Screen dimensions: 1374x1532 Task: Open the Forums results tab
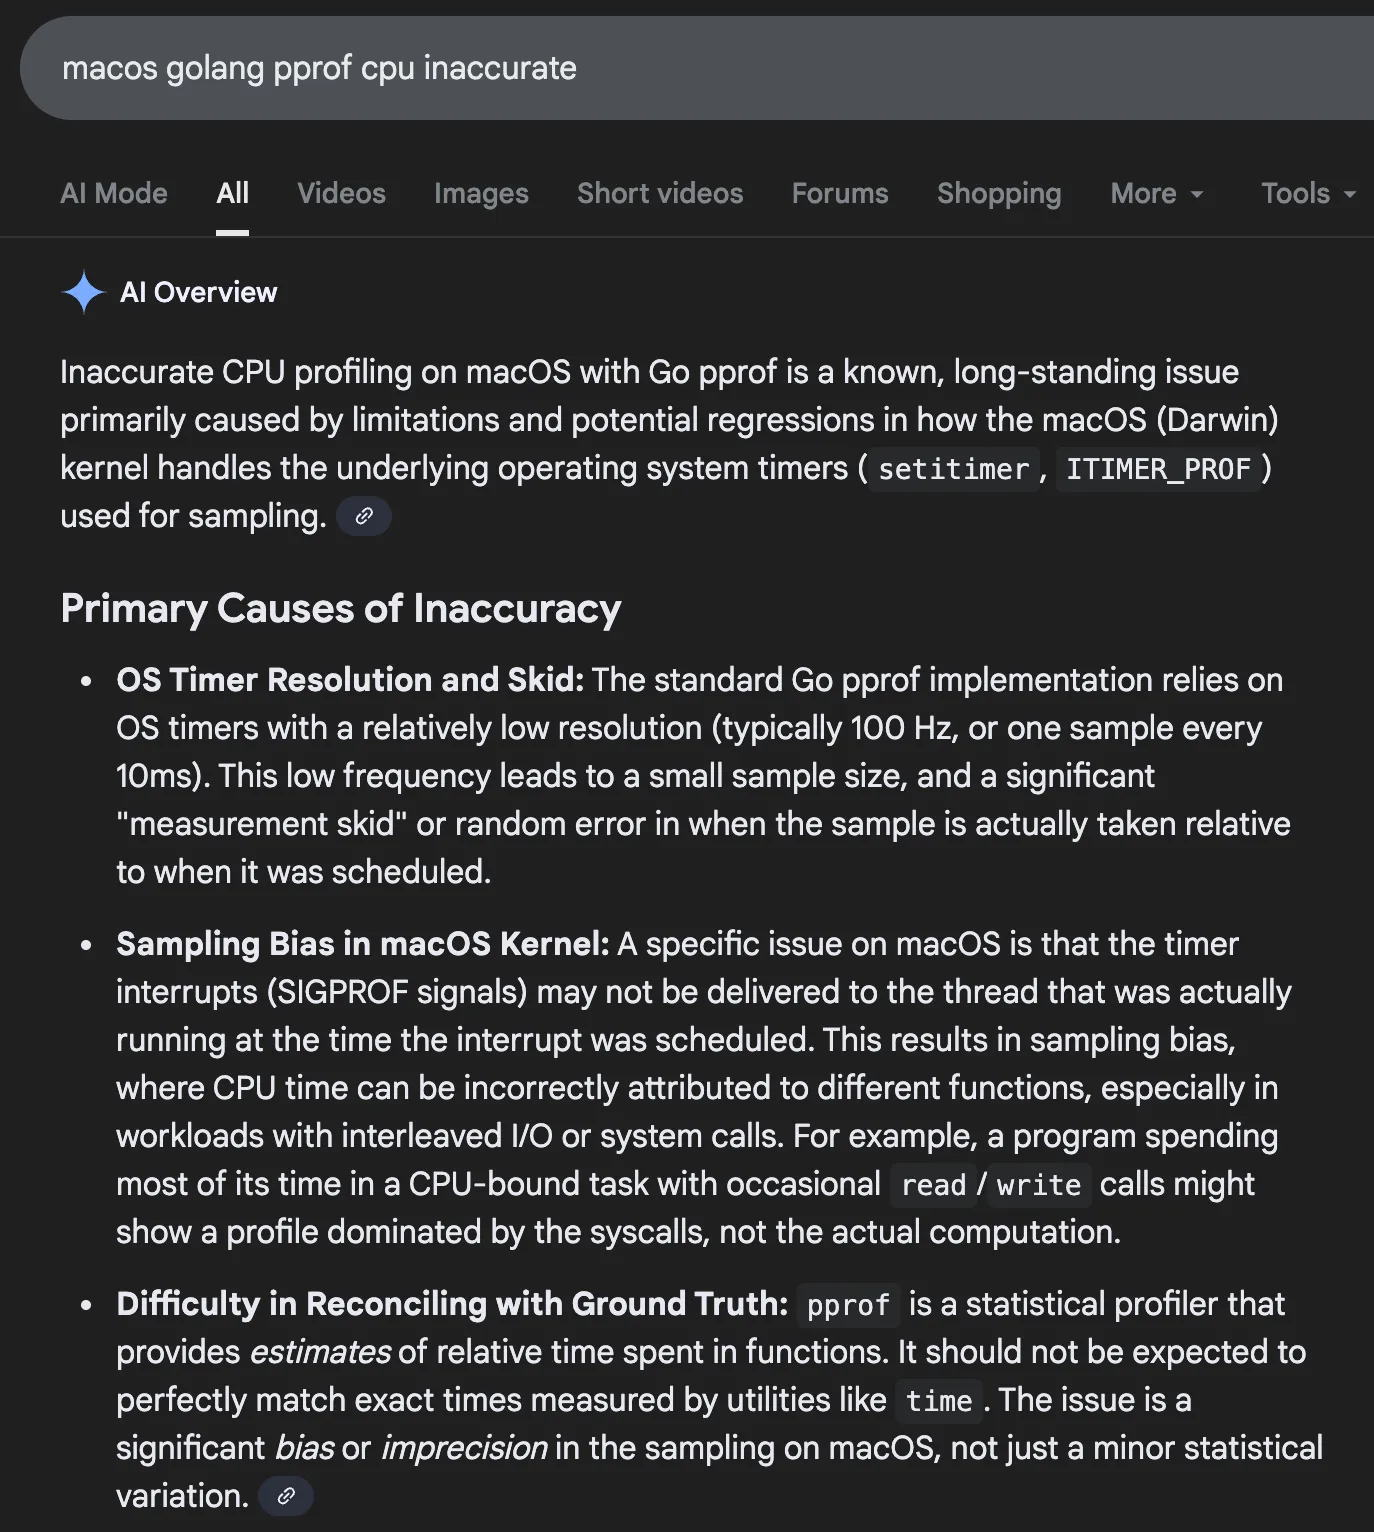[839, 193]
